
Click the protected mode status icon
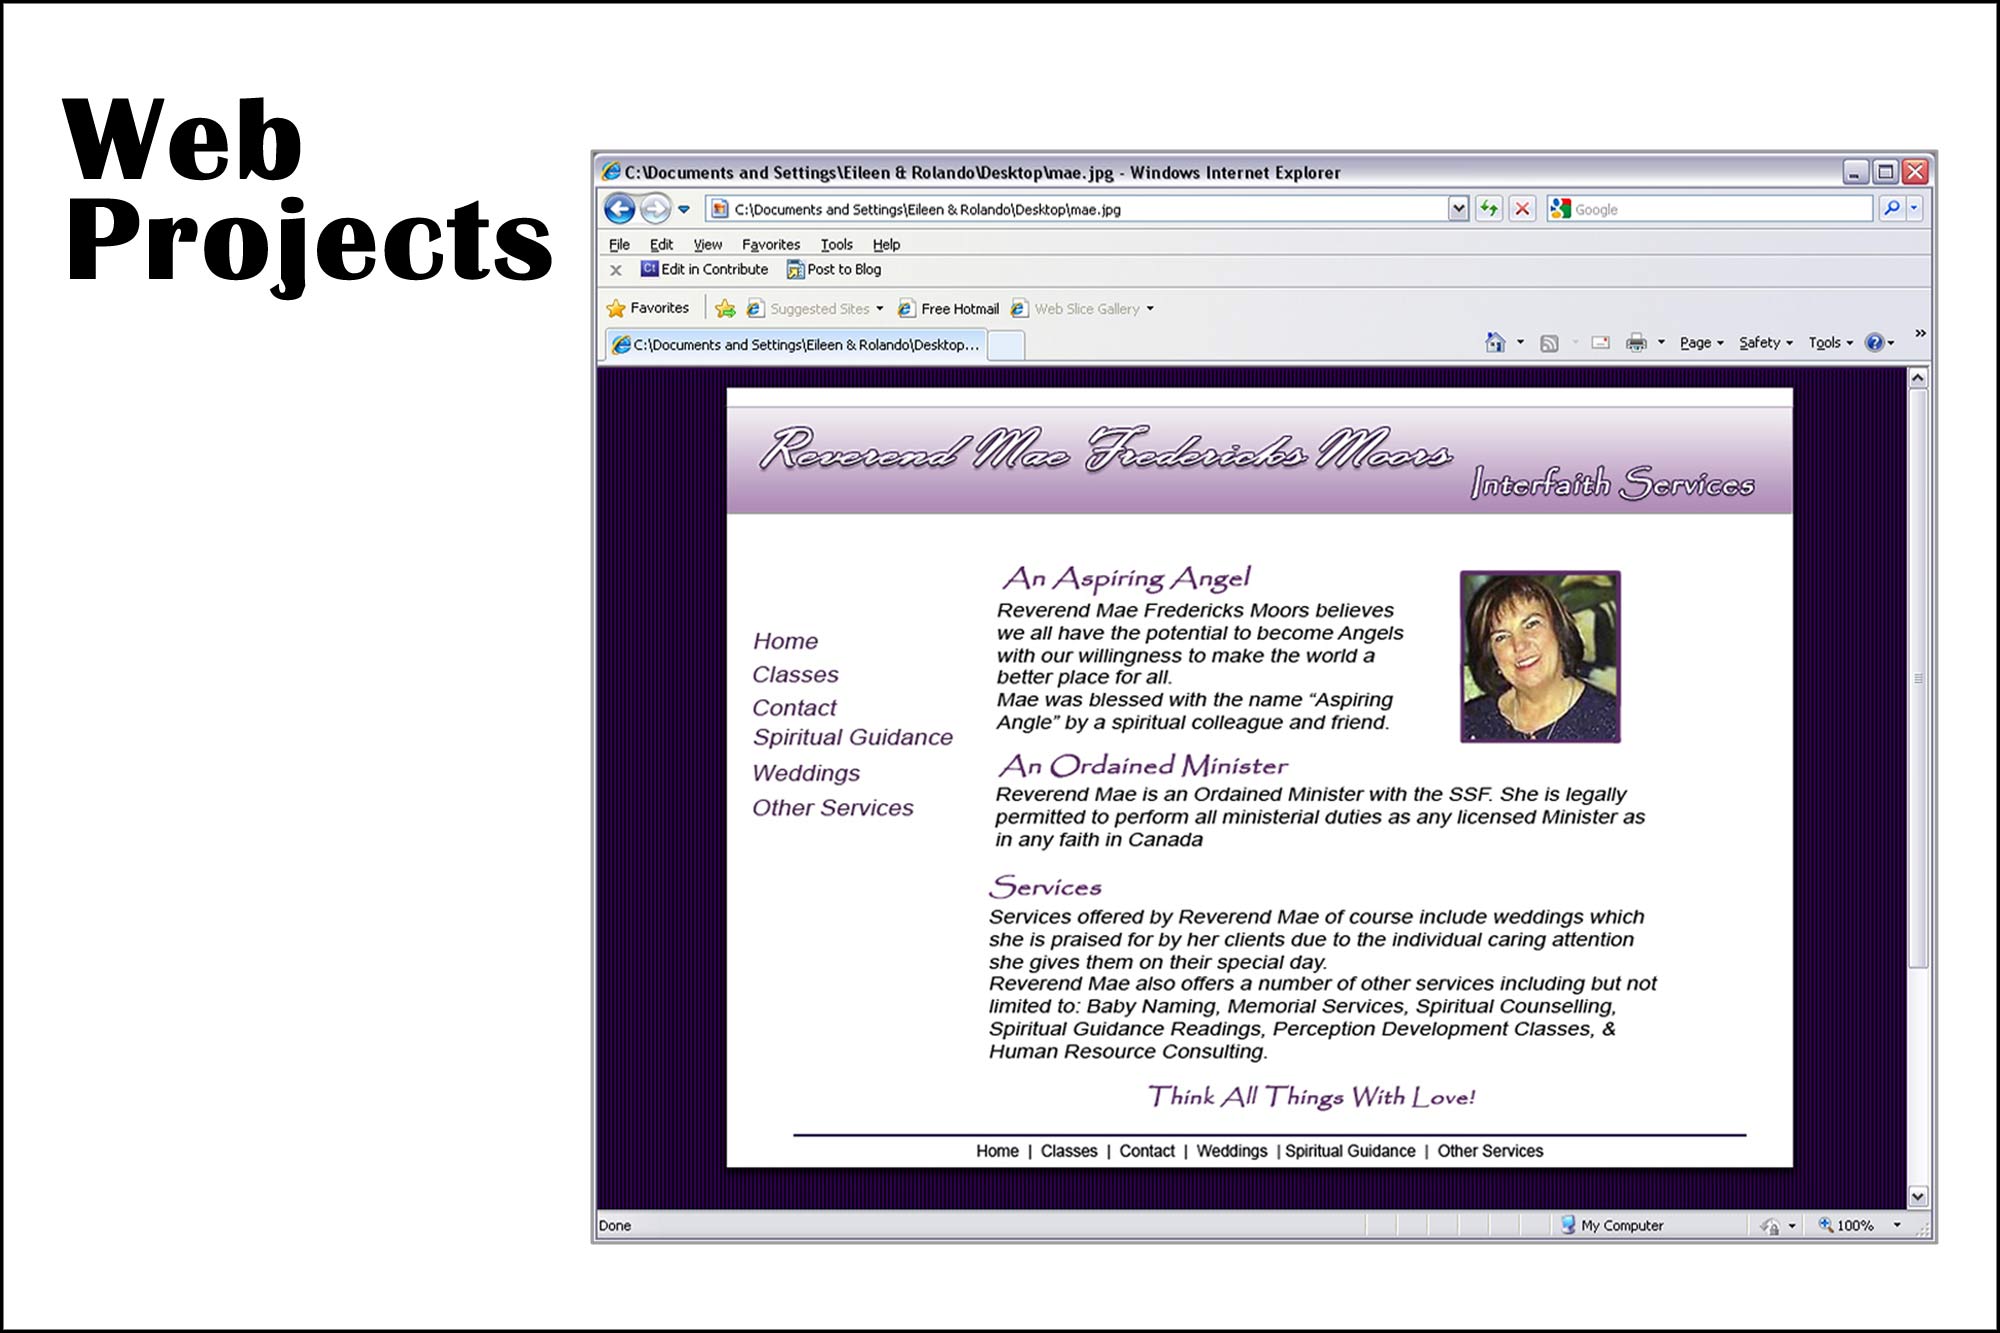coord(1770,1226)
